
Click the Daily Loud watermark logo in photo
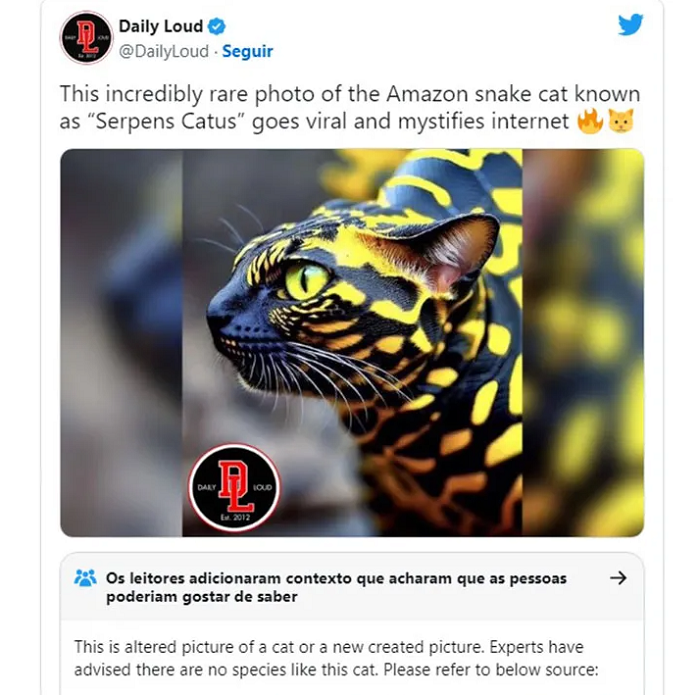pyautogui.click(x=234, y=488)
